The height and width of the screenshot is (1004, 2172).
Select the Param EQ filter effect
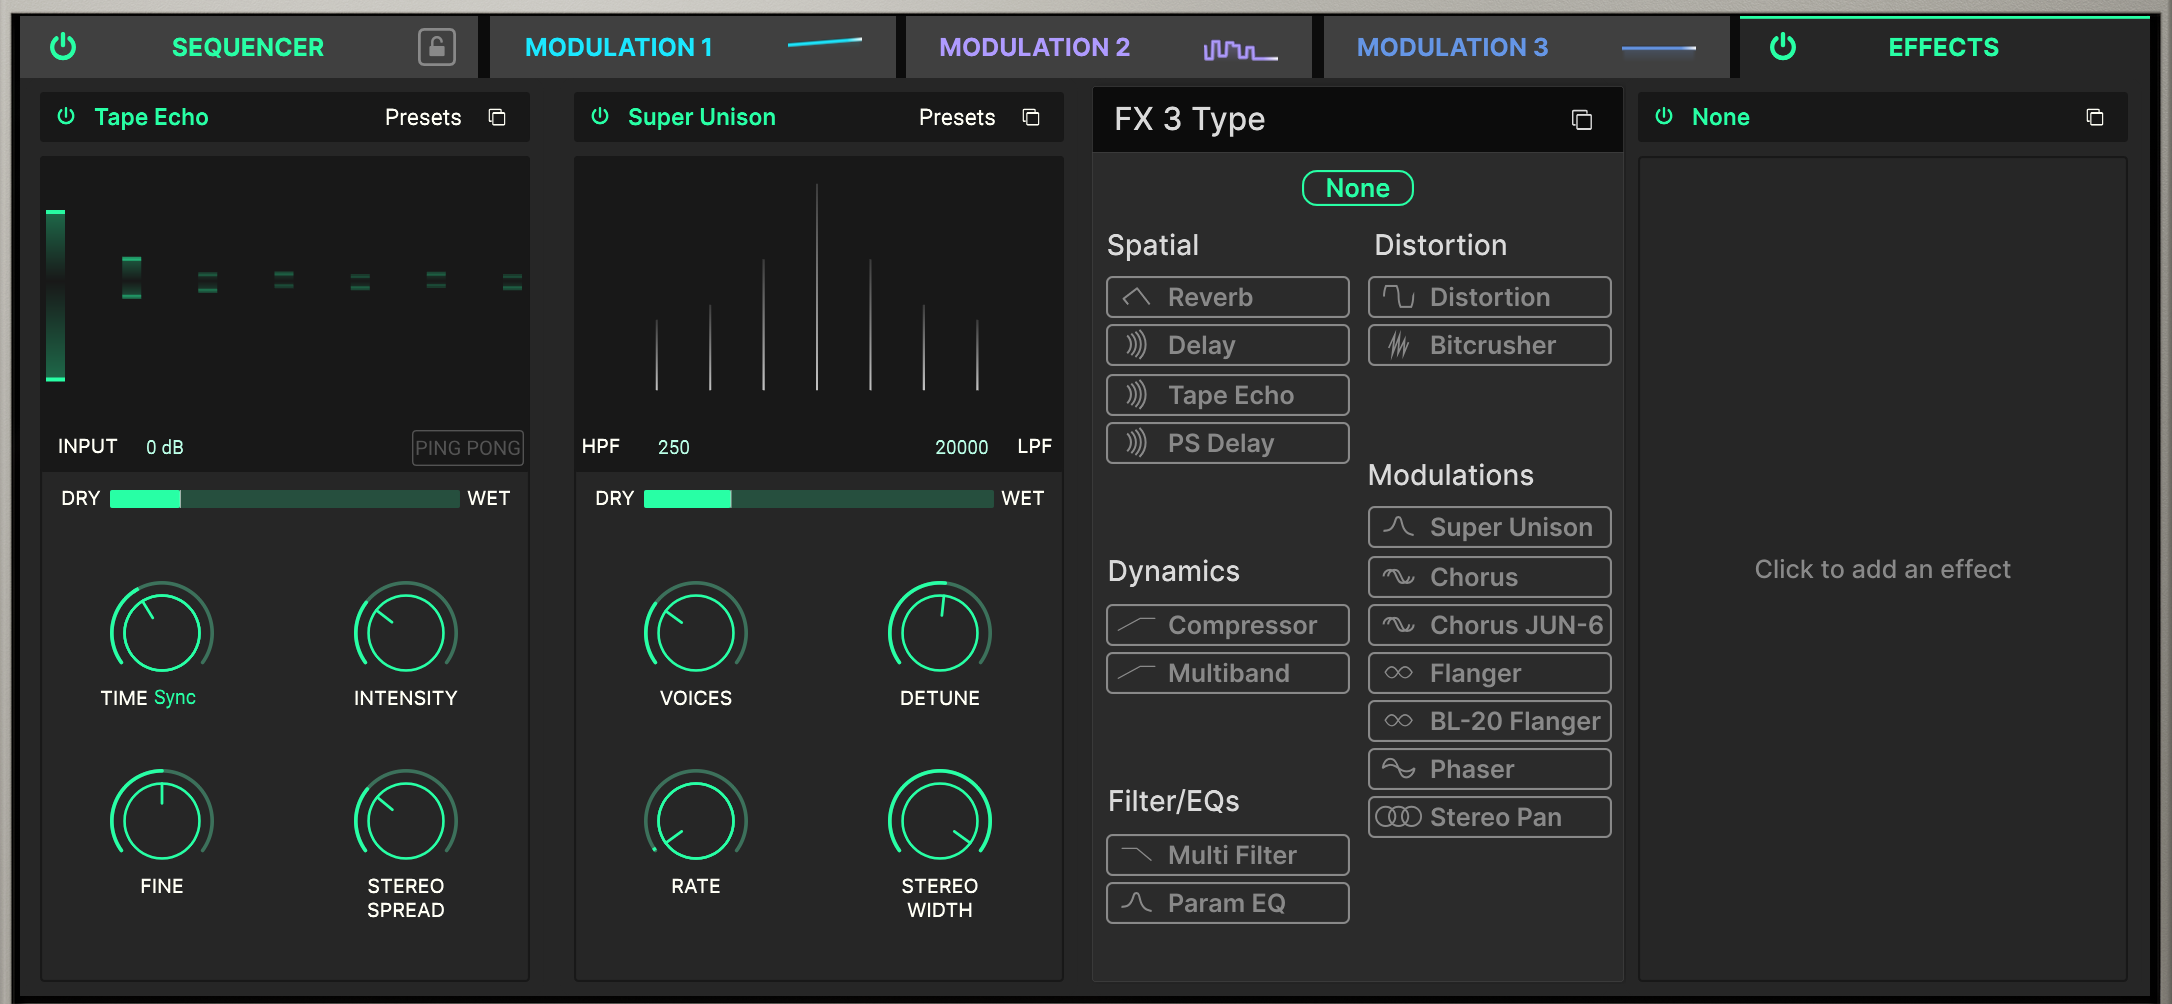point(1227,903)
